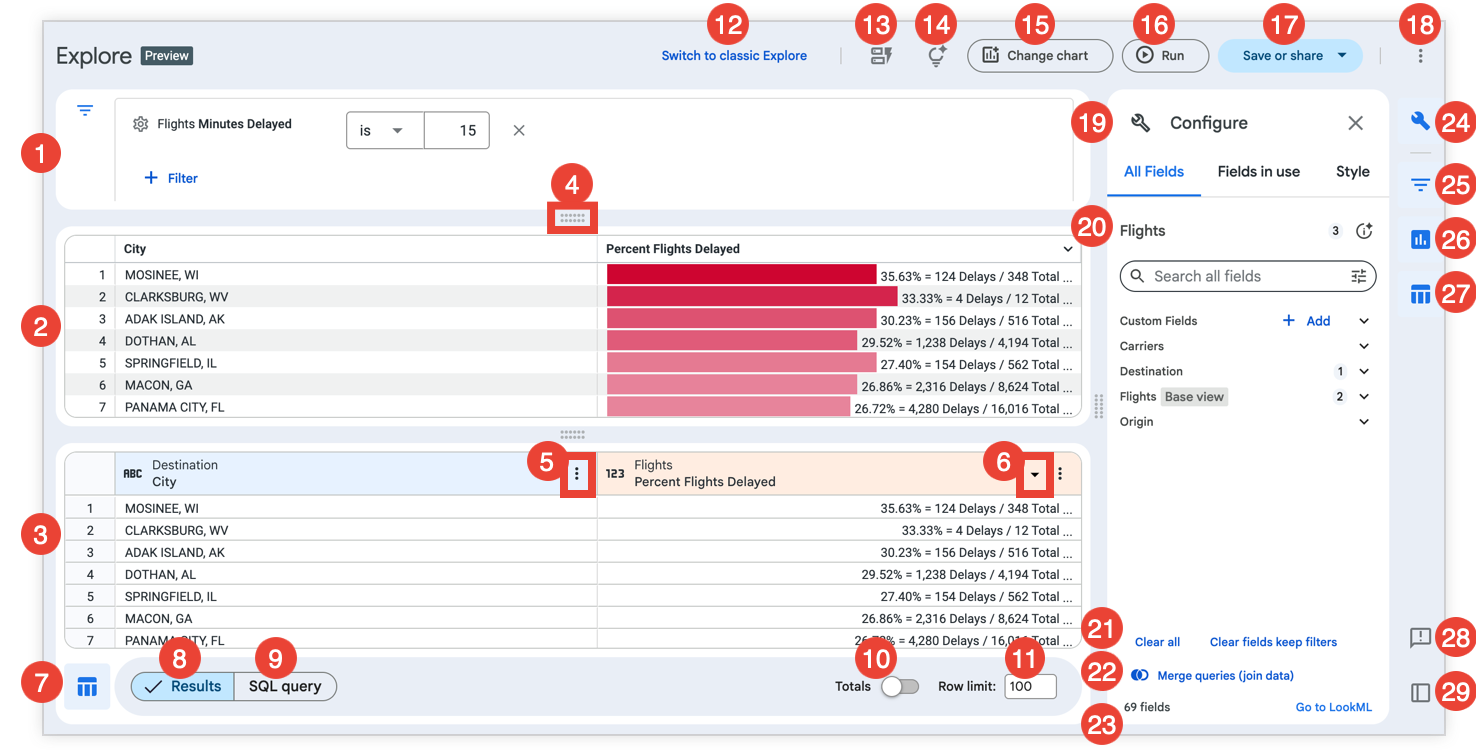Switch to the Fields in use tab

tap(1258, 172)
